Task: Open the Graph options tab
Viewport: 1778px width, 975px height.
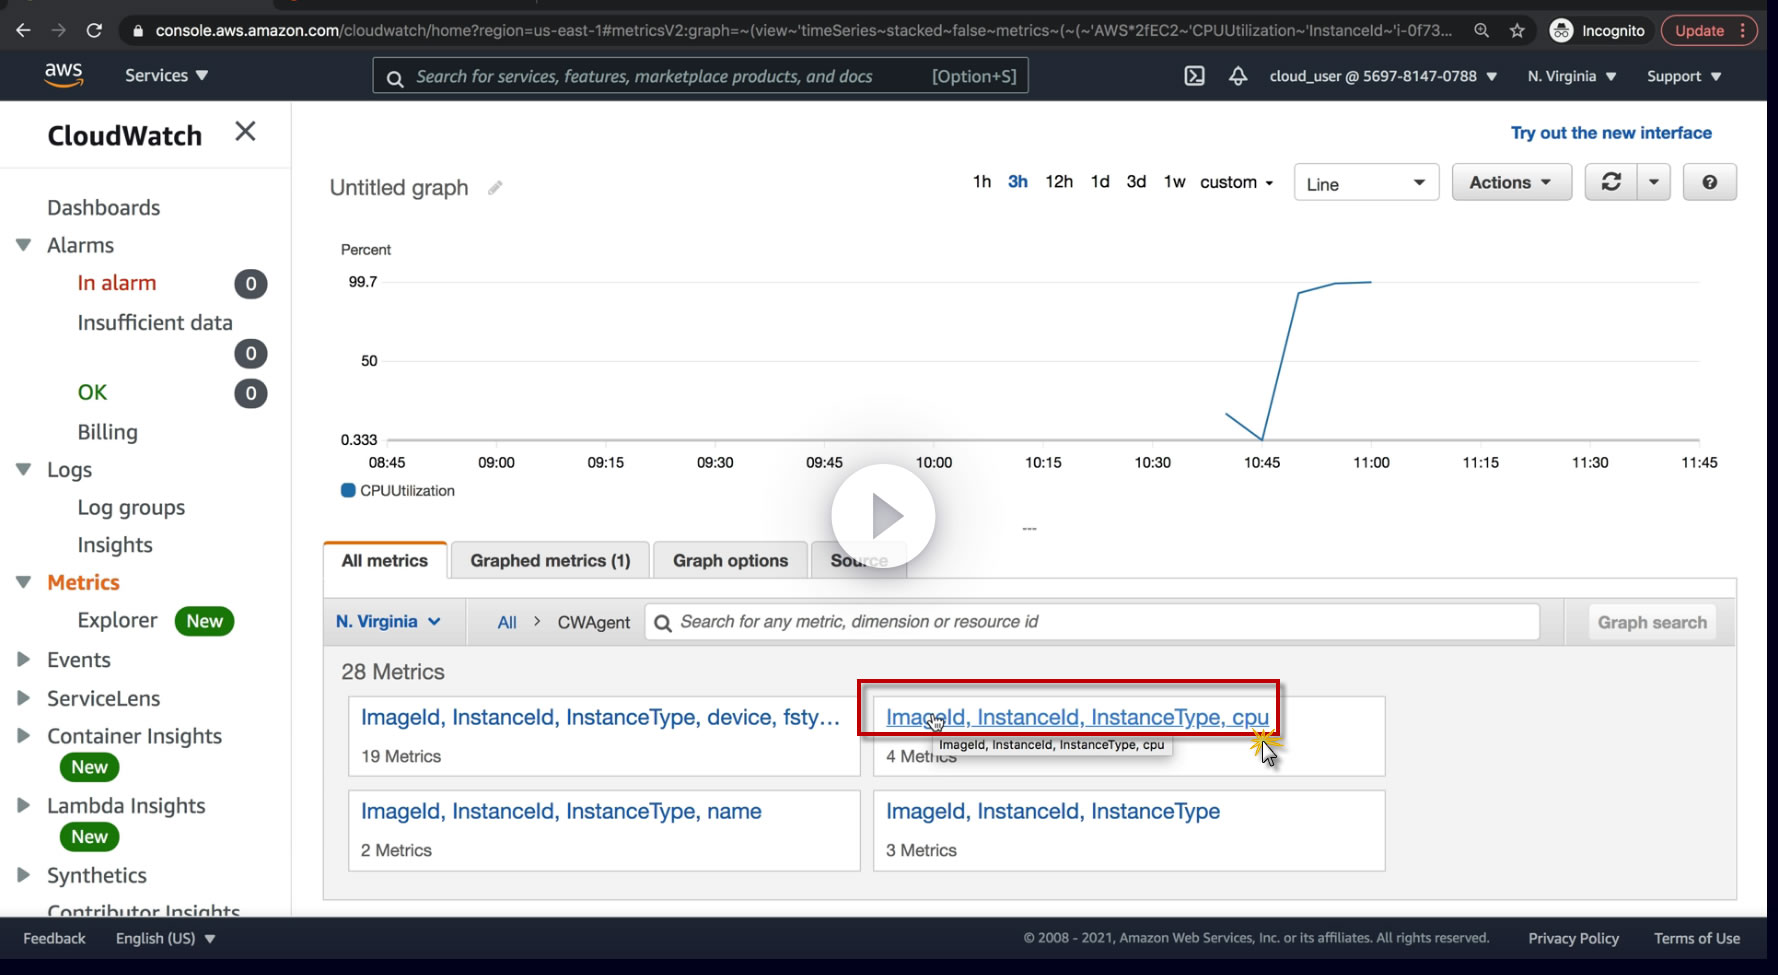Action: tap(730, 561)
